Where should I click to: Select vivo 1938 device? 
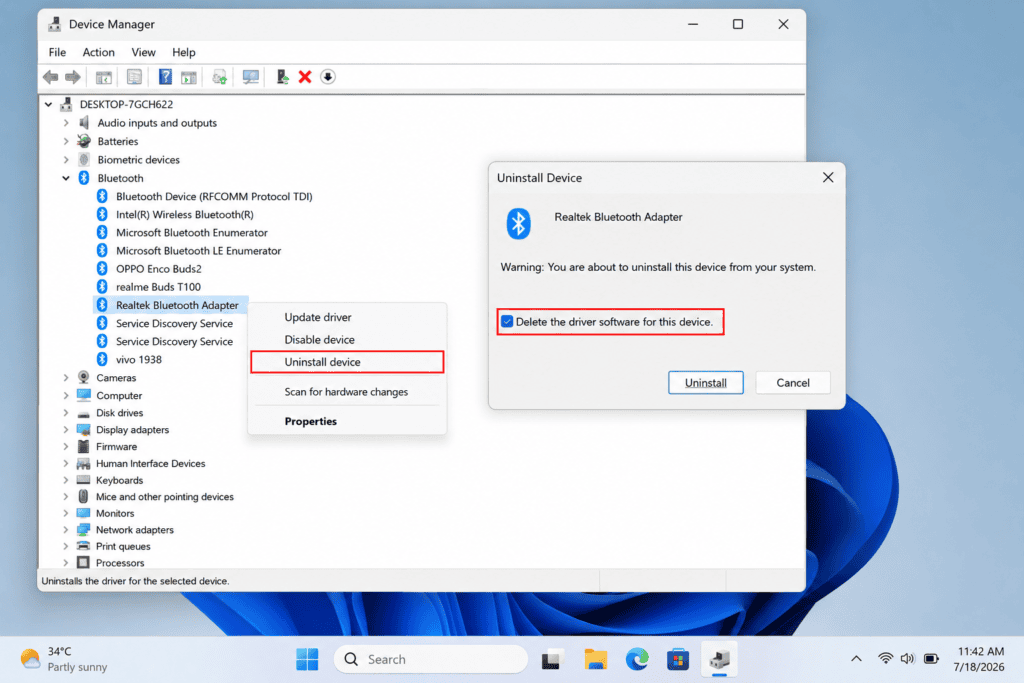pyautogui.click(x=138, y=359)
